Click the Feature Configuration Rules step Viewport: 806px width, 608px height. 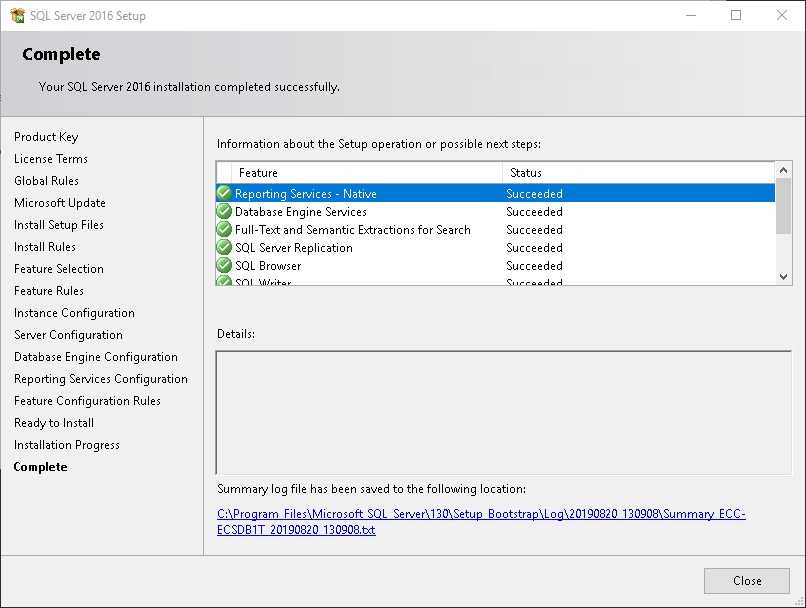pyautogui.click(x=87, y=401)
